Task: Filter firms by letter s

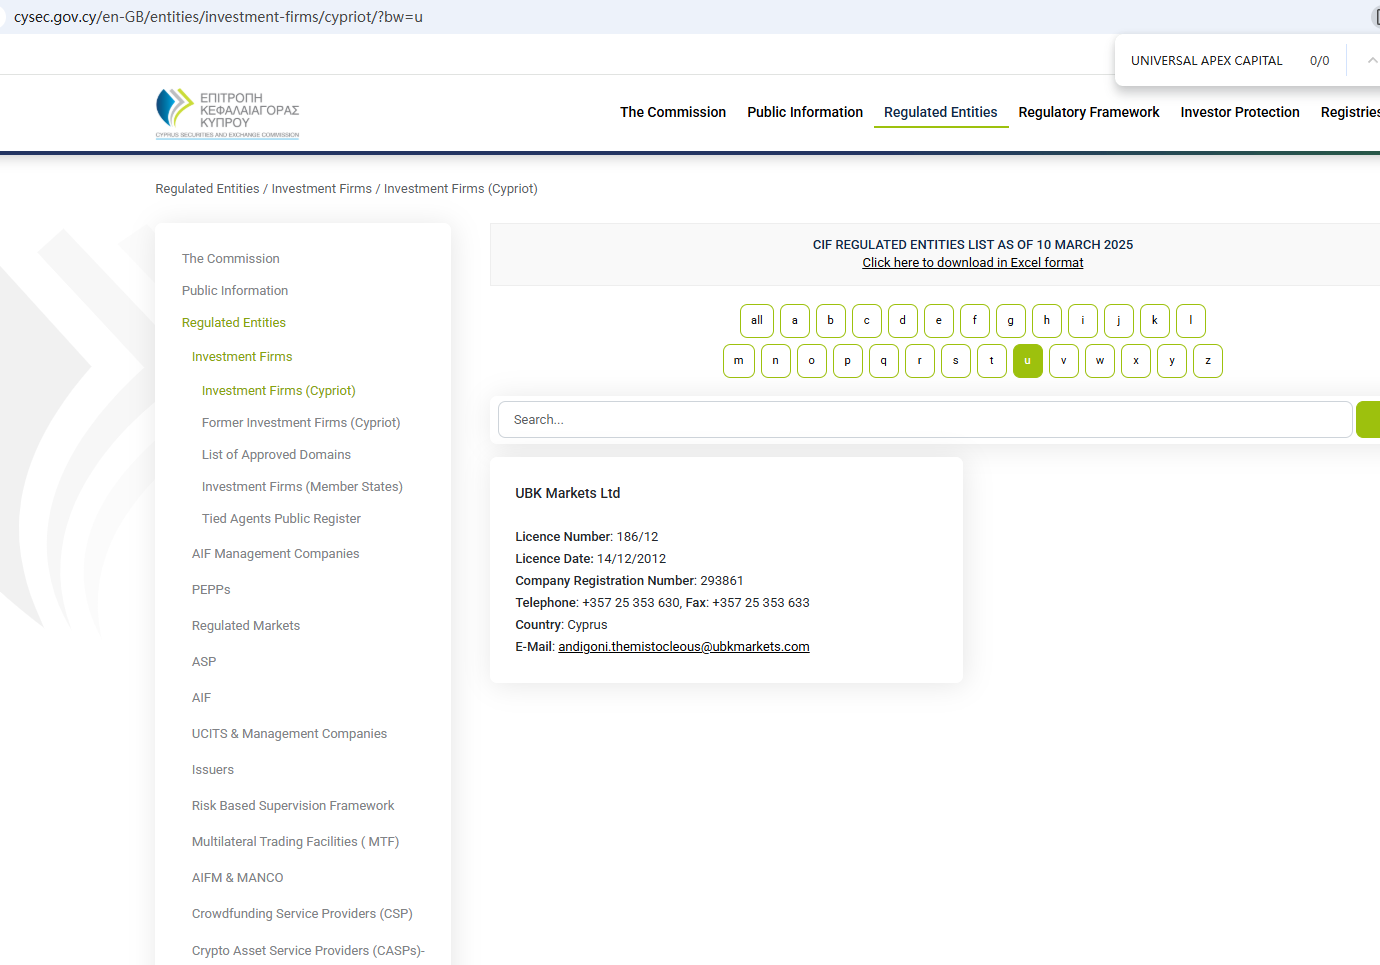Action: [956, 361]
